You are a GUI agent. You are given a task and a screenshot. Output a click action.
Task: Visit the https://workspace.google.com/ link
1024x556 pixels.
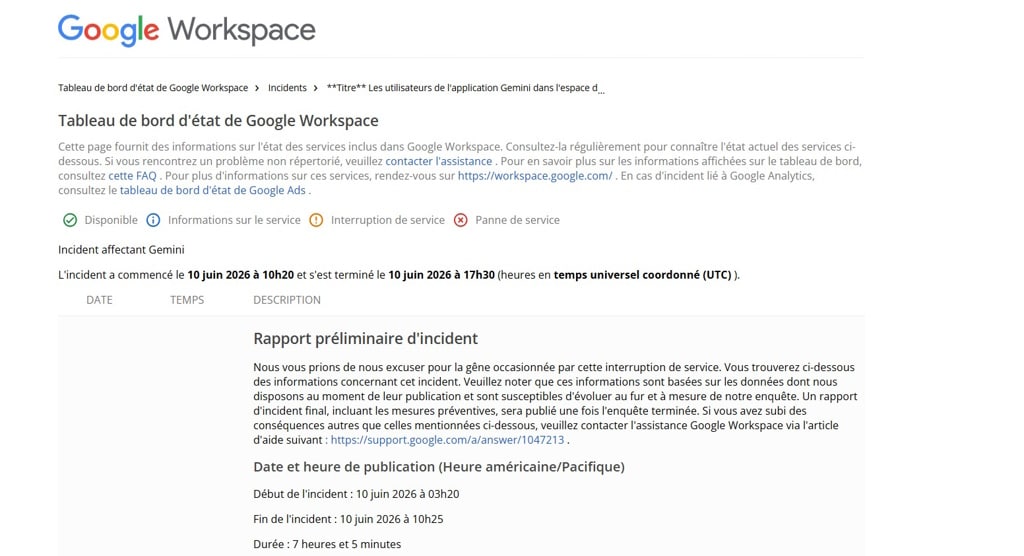(535, 176)
